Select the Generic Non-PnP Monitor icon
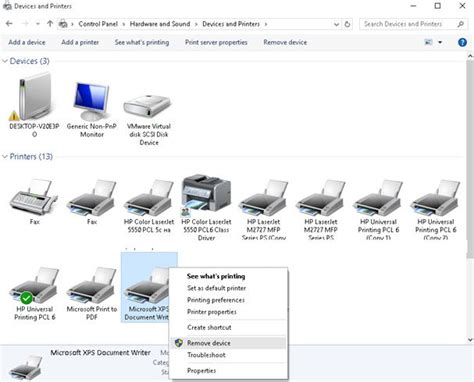This screenshot has width=474, height=382. pyautogui.click(x=92, y=102)
